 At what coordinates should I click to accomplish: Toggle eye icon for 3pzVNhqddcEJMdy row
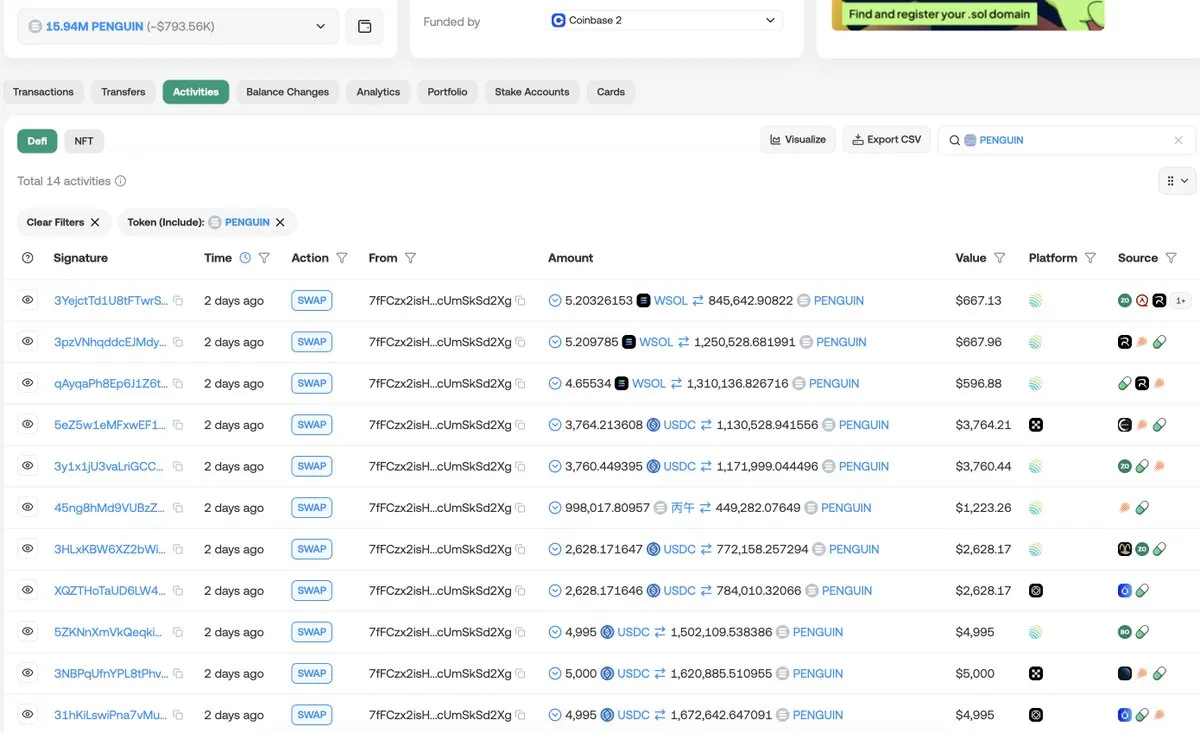tap(28, 342)
